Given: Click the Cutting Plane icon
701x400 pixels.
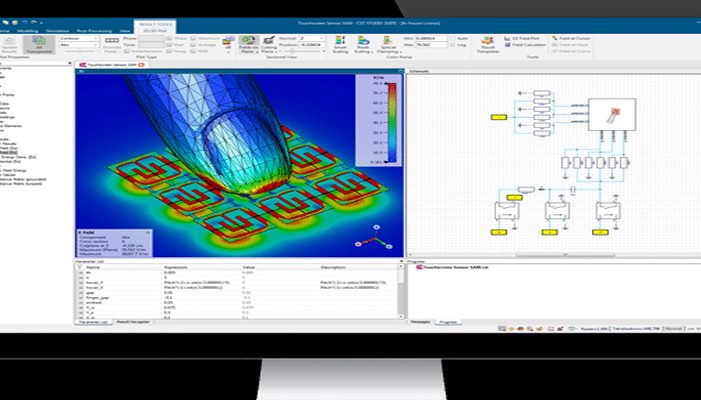Looking at the screenshot, I should 267,46.
